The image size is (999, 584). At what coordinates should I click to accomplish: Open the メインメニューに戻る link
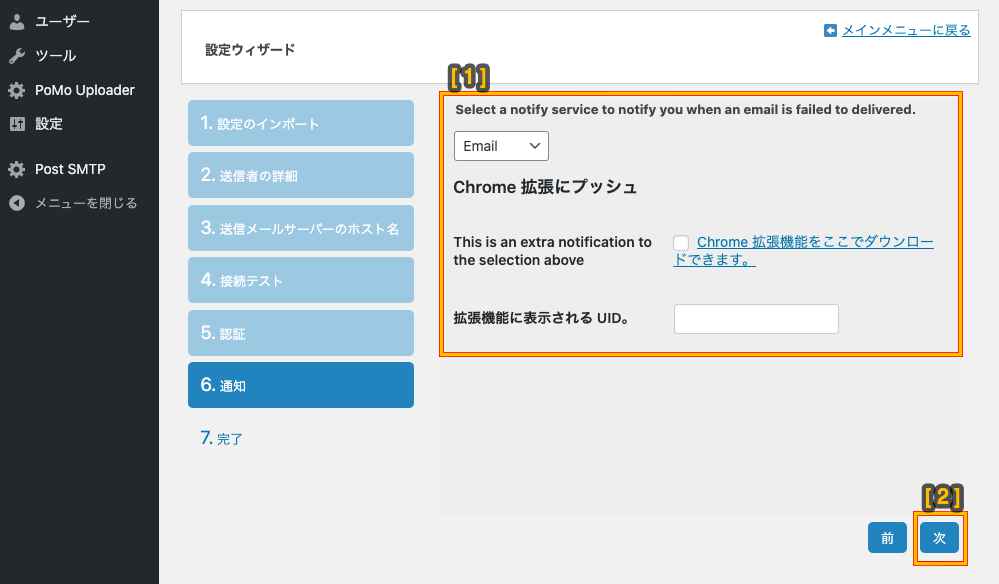tap(906, 30)
